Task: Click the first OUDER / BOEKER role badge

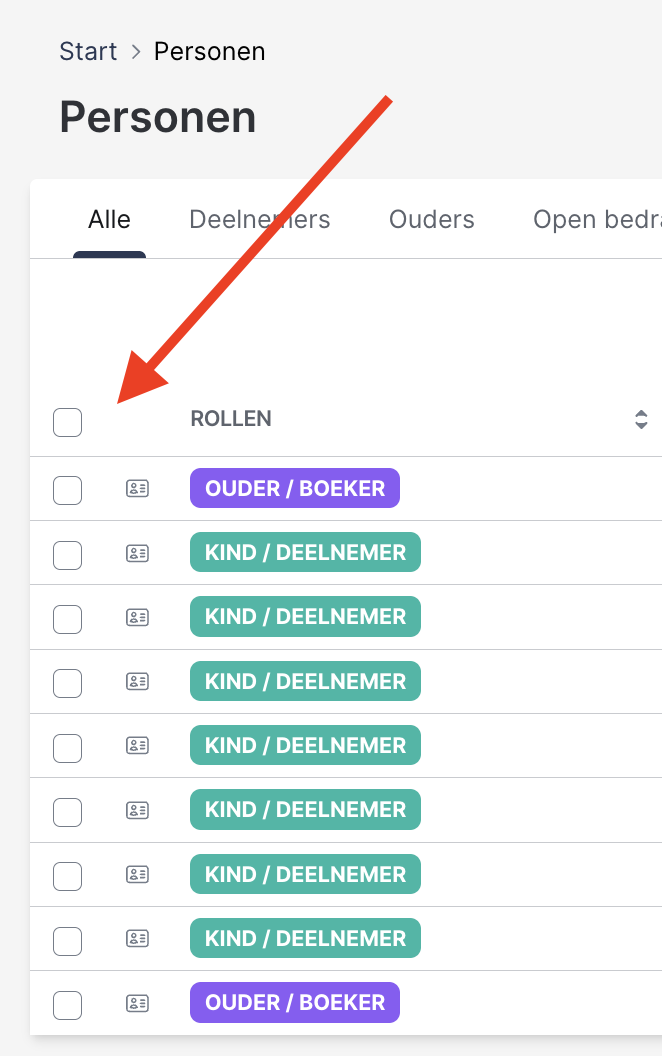Action: point(294,489)
